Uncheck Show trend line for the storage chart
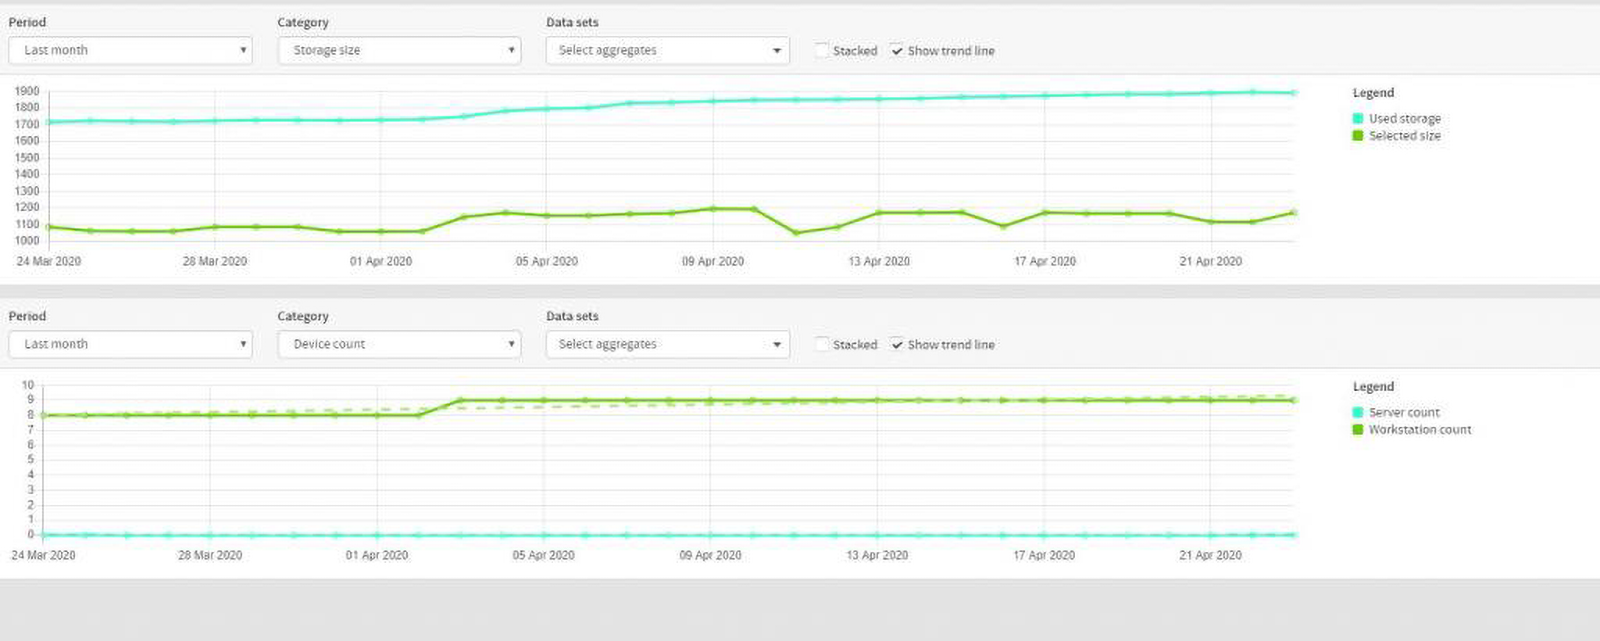The image size is (1600, 641). [897, 50]
